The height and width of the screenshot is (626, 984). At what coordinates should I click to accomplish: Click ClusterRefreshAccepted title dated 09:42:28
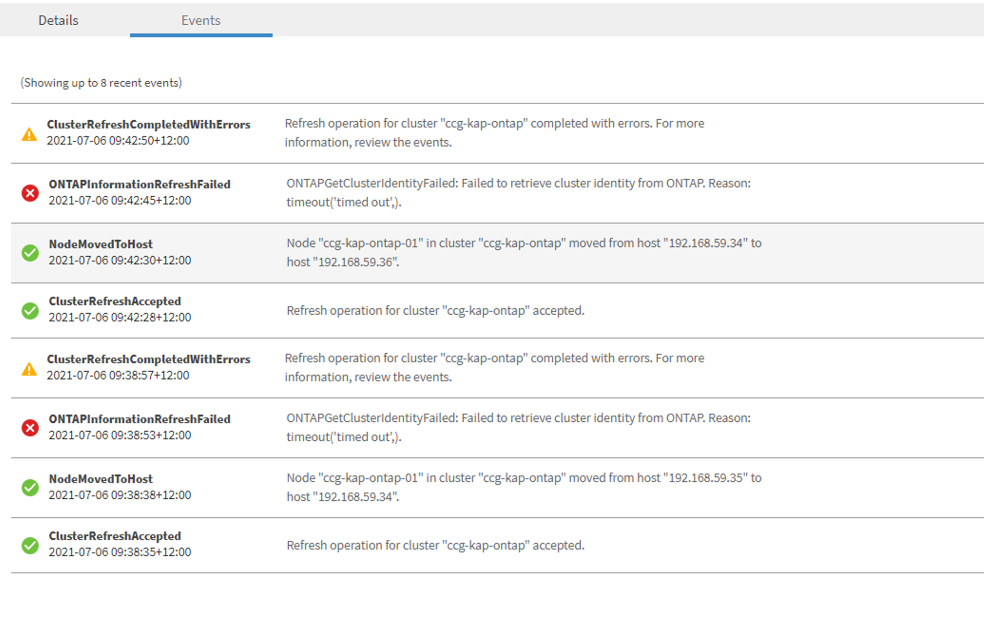(x=115, y=301)
